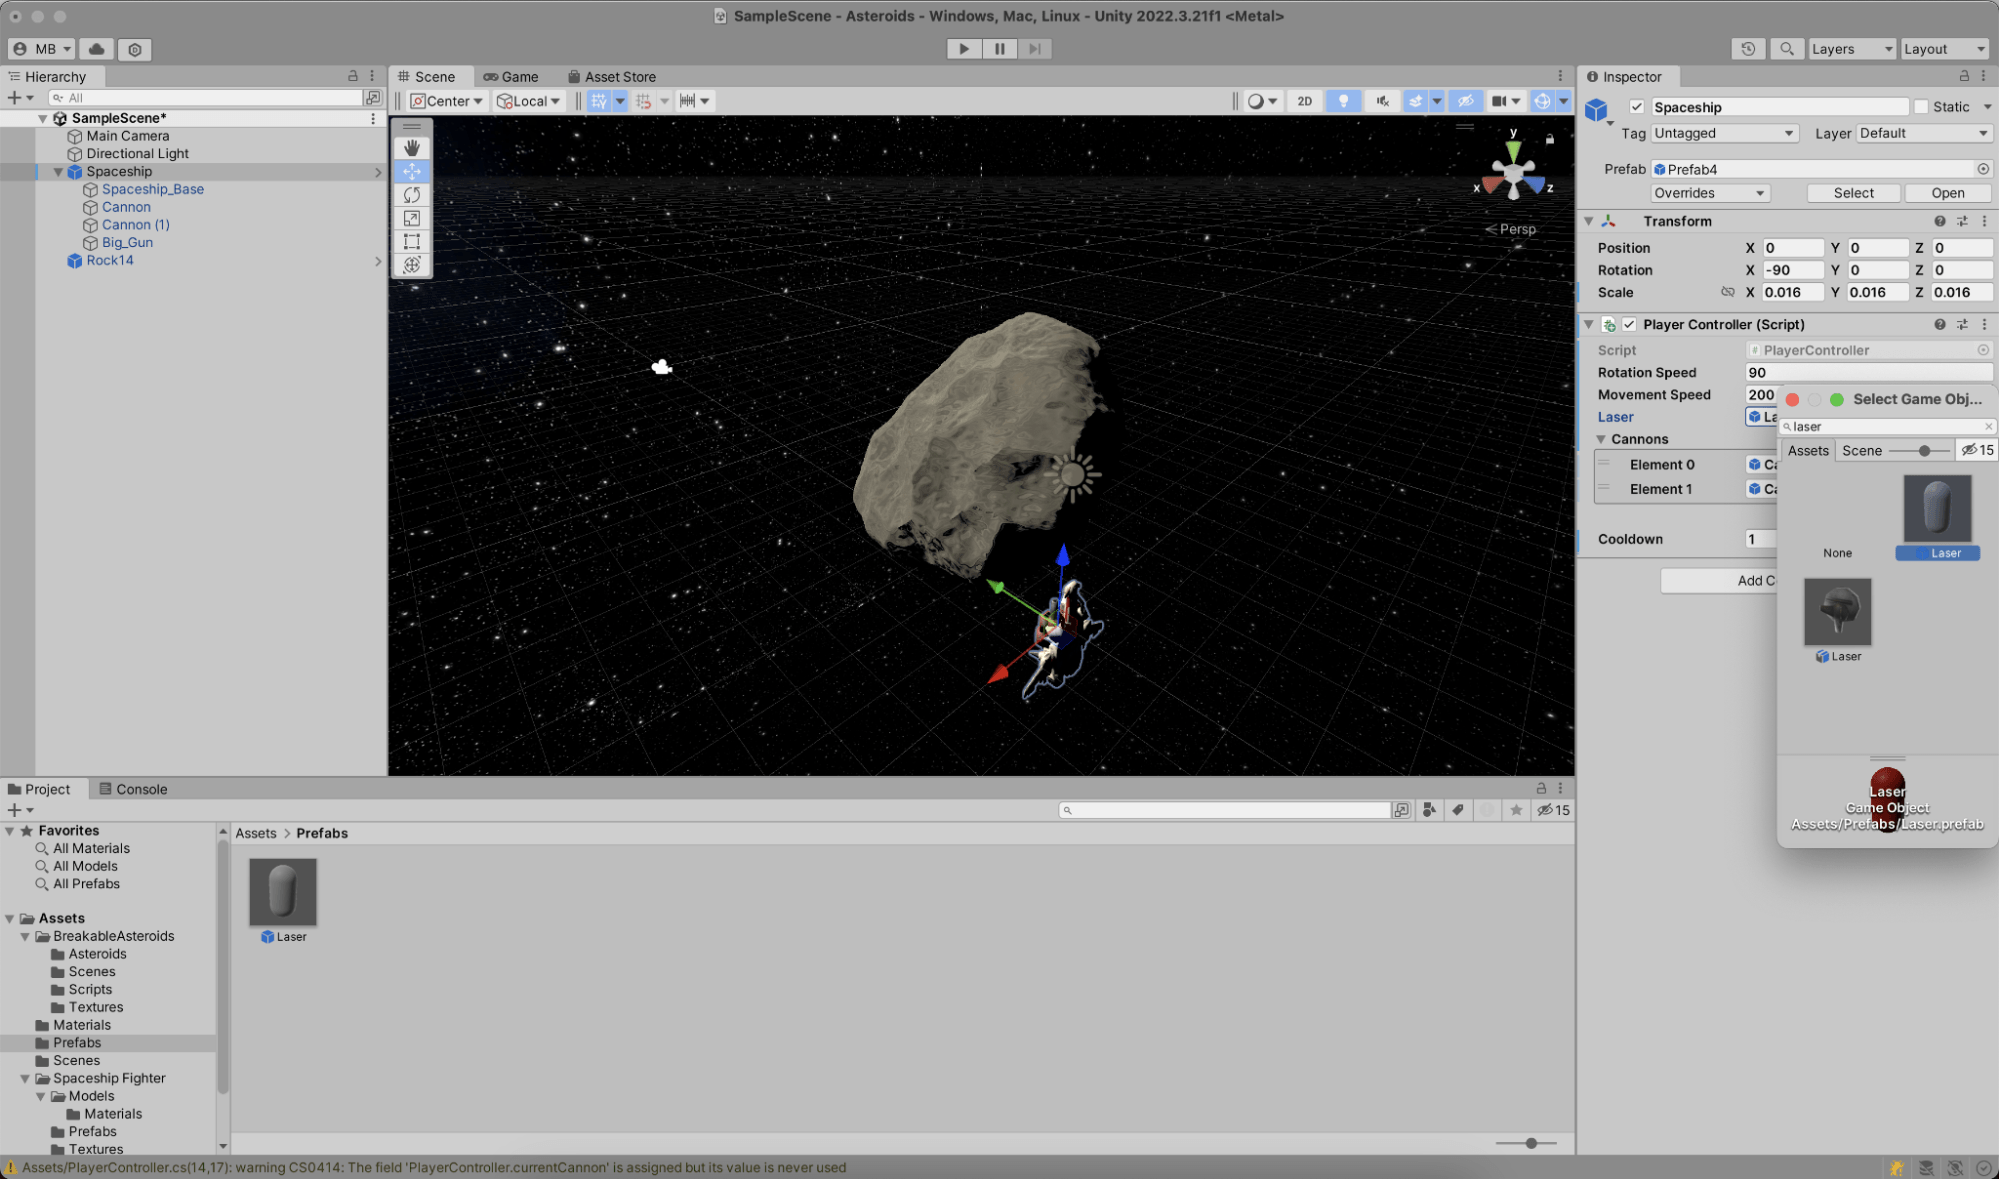Click the Open button for the prefab
Viewport: 1999px width, 1180px height.
coord(1946,192)
